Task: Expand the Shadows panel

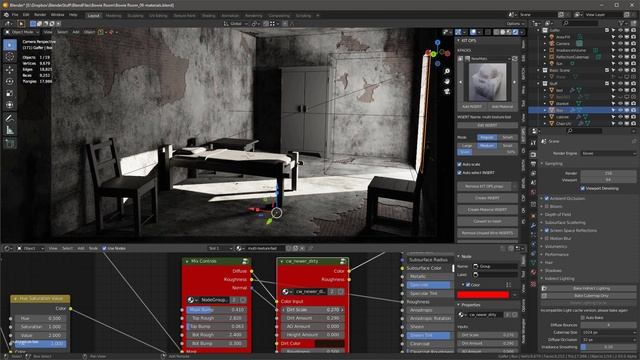Action: click(x=553, y=271)
